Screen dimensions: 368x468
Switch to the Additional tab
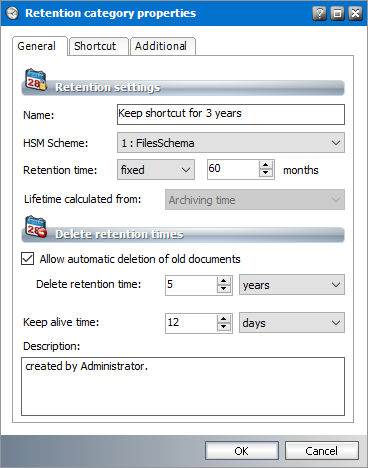coord(163,46)
